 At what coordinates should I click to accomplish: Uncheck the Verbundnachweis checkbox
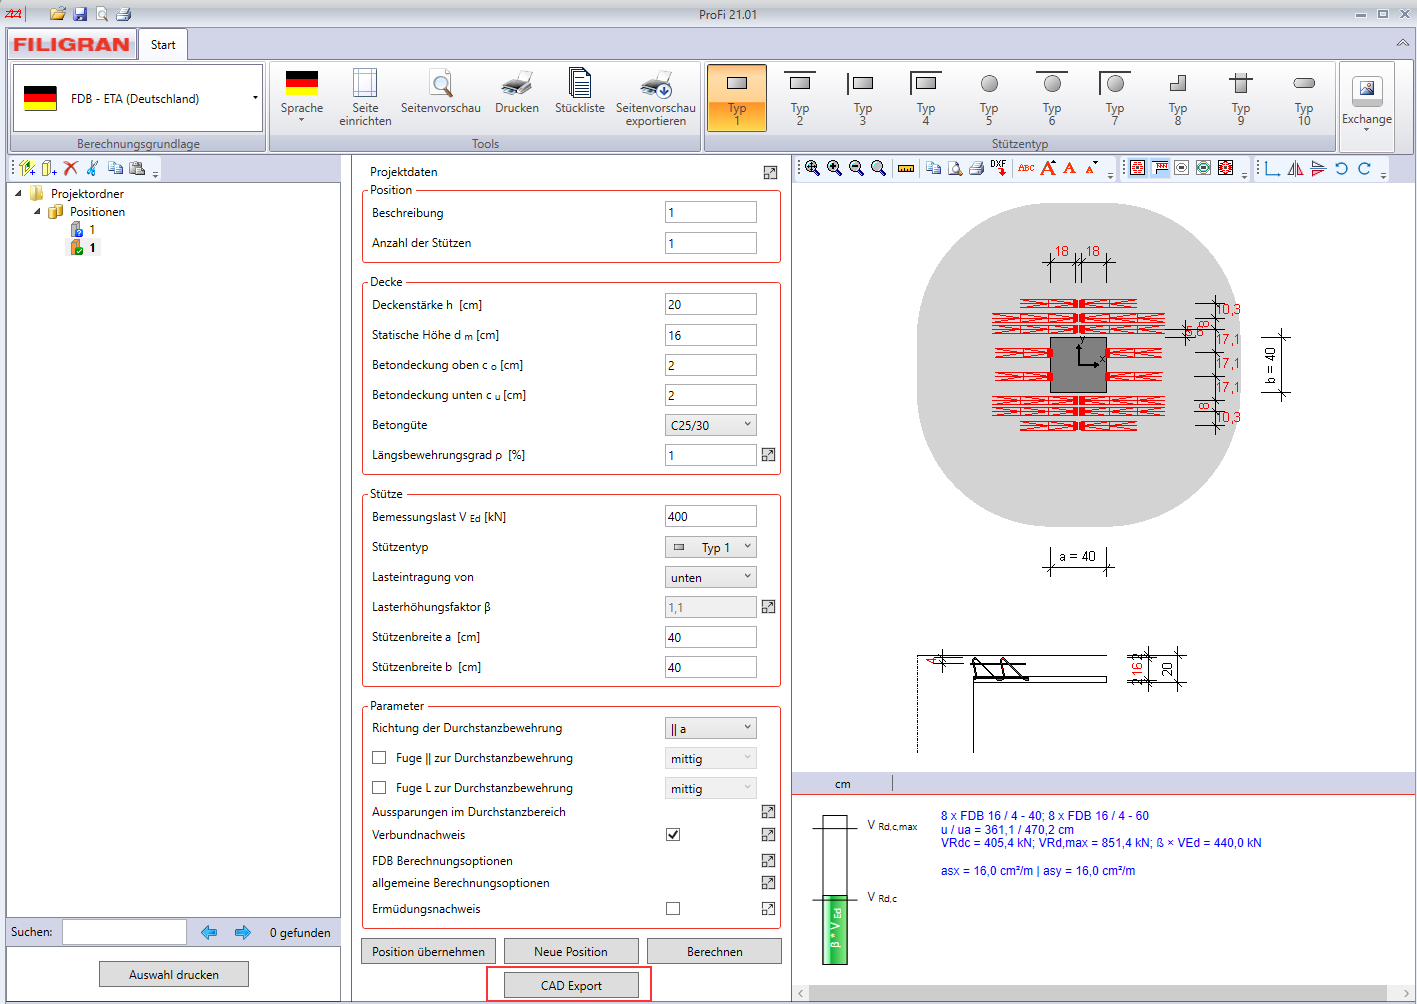673,834
